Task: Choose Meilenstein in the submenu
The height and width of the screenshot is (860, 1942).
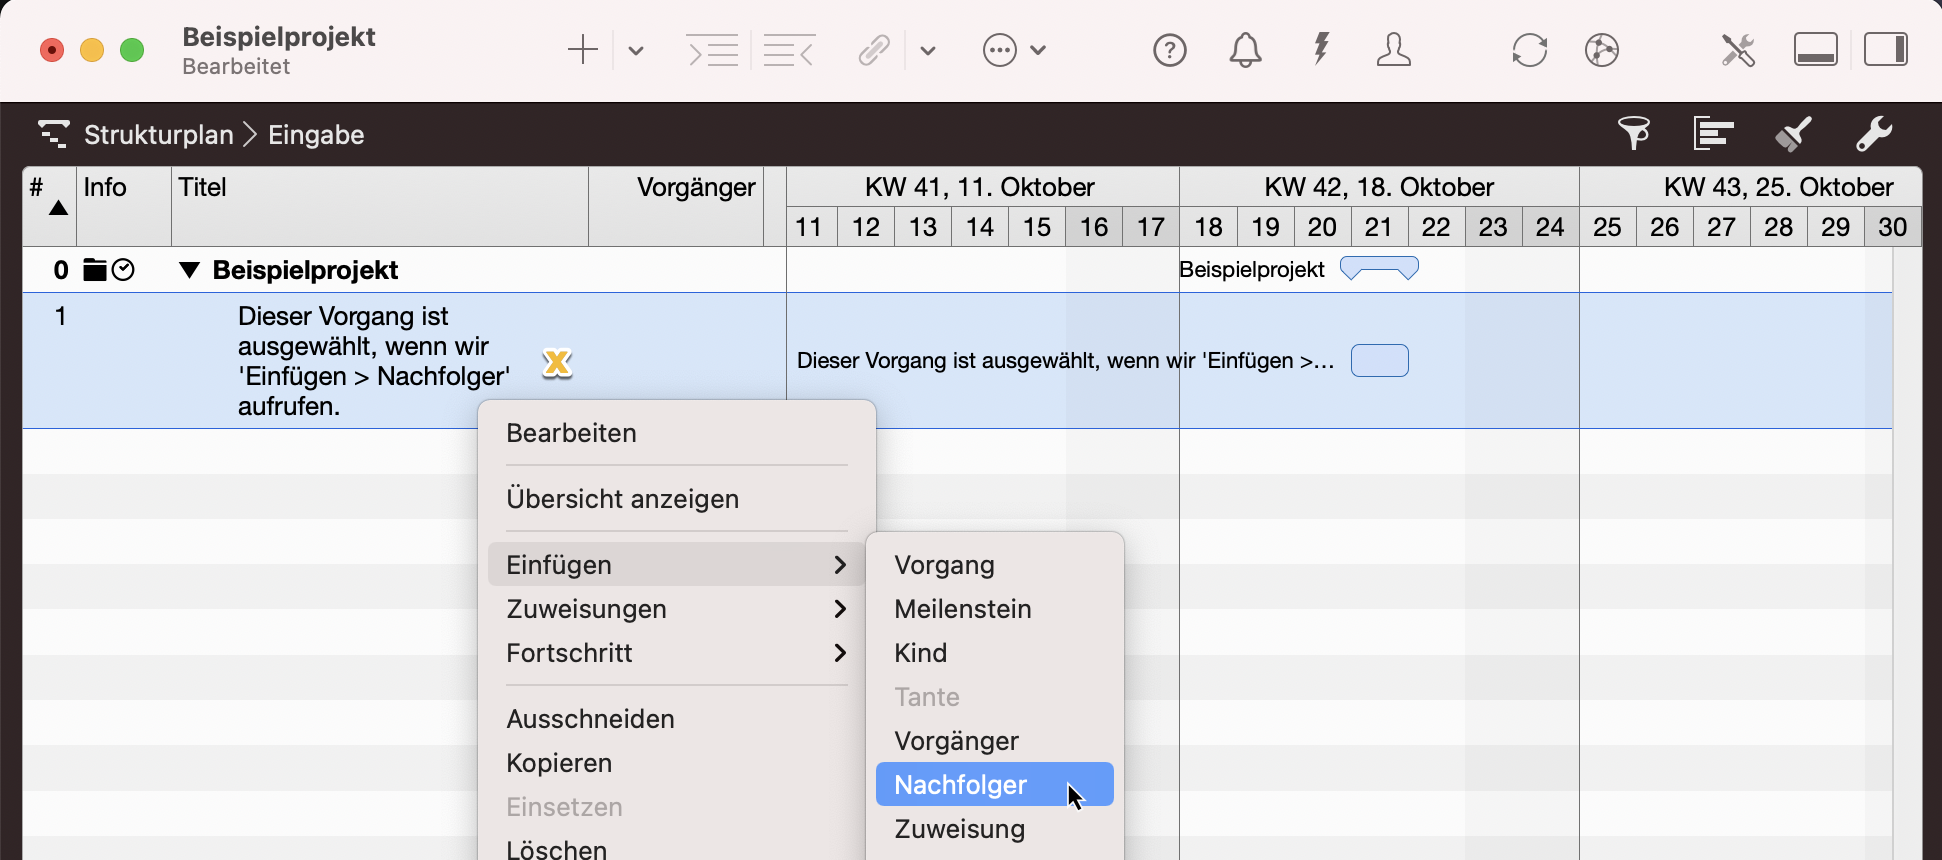Action: [962, 609]
